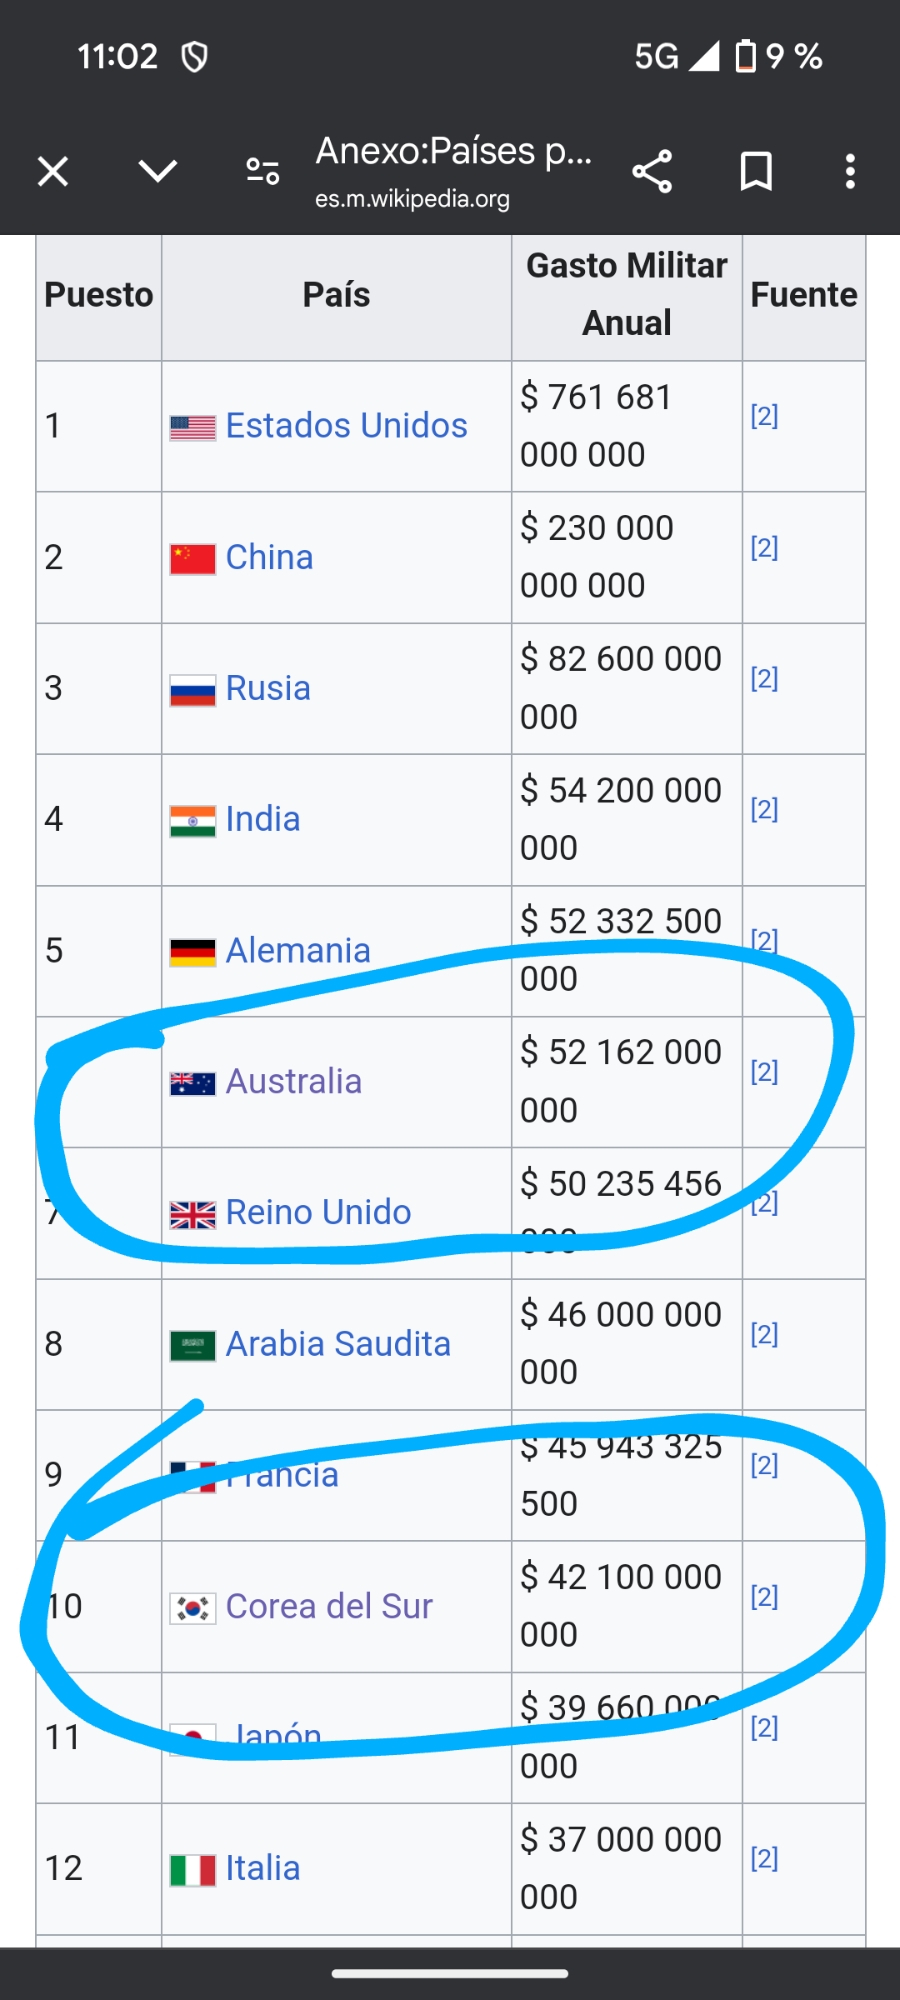Tap the United Kingdom flag icon

[x=192, y=1214]
